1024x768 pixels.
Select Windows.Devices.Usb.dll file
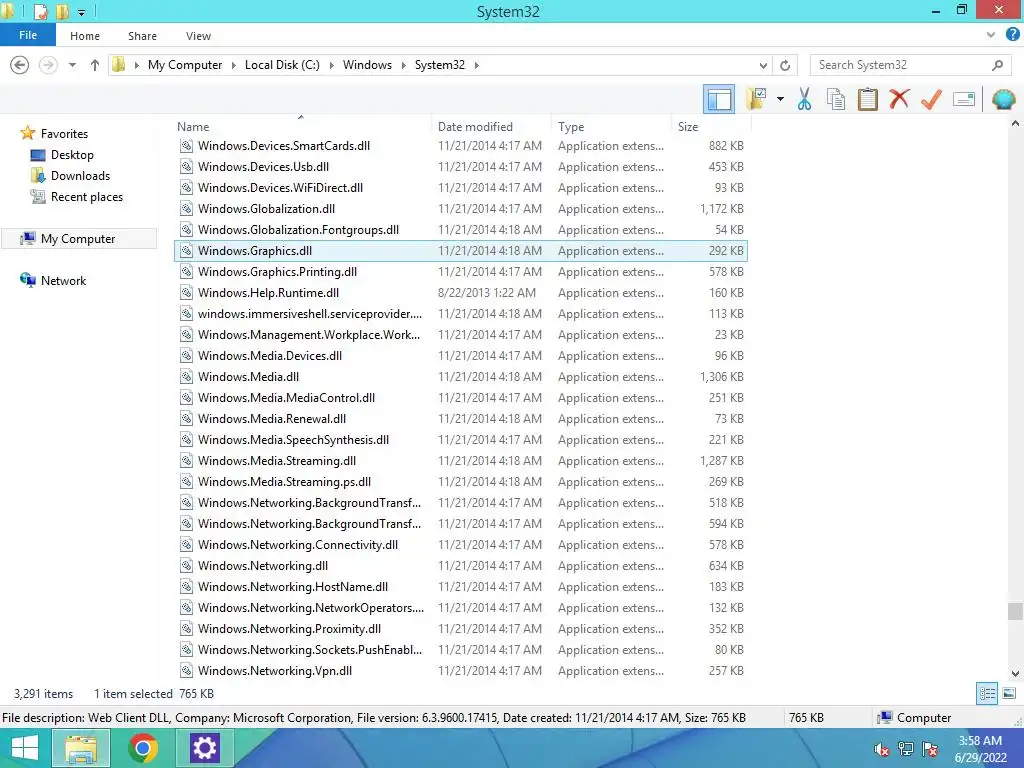(460, 167)
